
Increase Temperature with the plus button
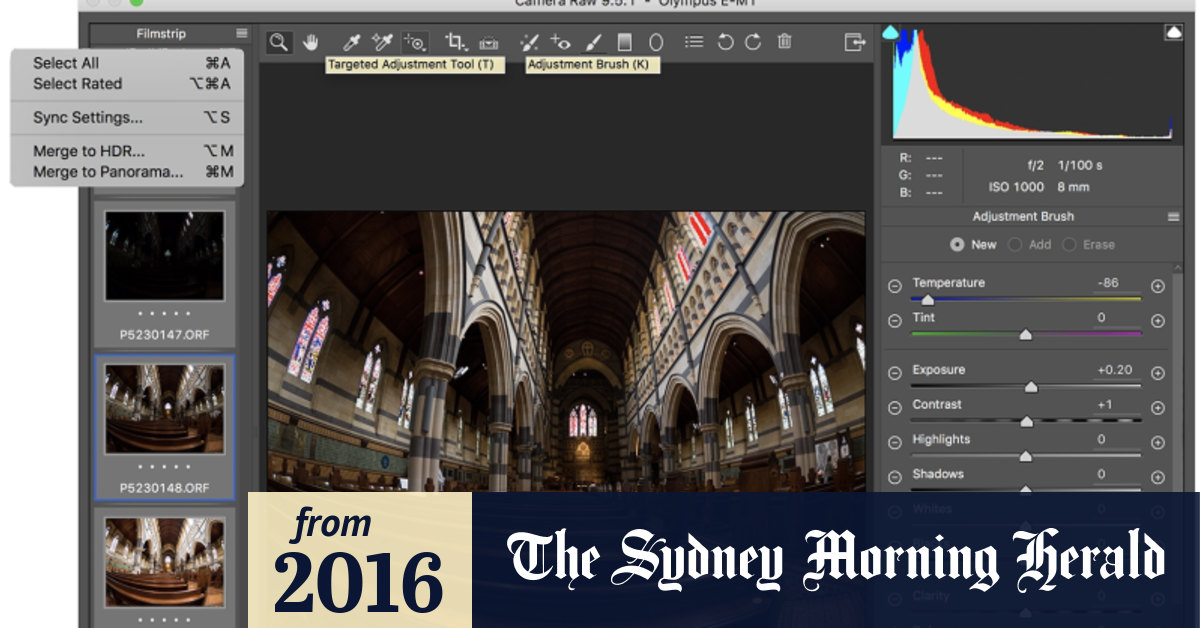1158,286
